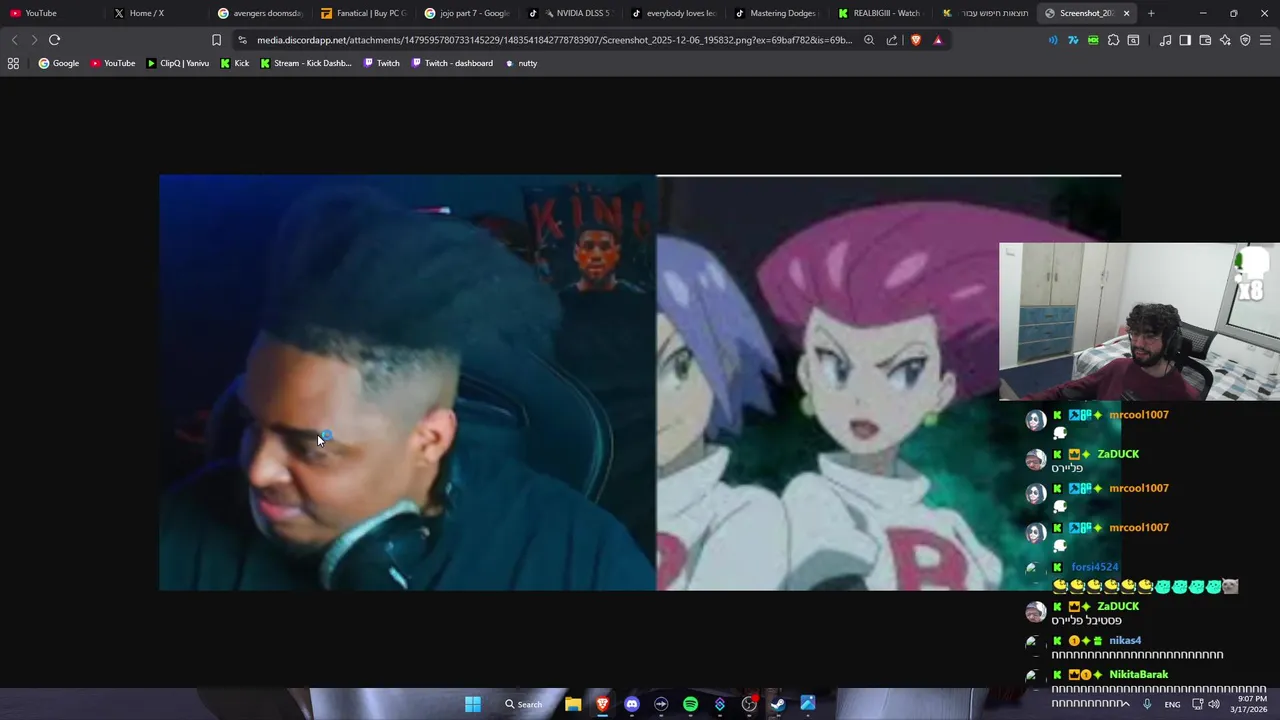
Task: Open the browser hamburger main menu
Action: coord(1265,40)
